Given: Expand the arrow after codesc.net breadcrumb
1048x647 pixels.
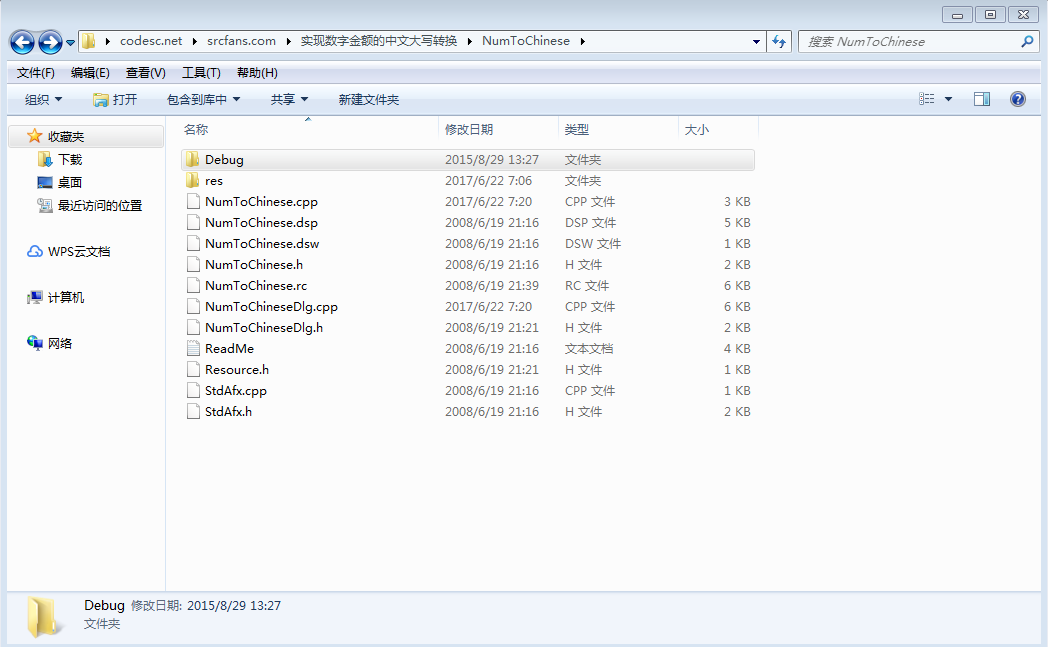Looking at the screenshot, I should (194, 41).
